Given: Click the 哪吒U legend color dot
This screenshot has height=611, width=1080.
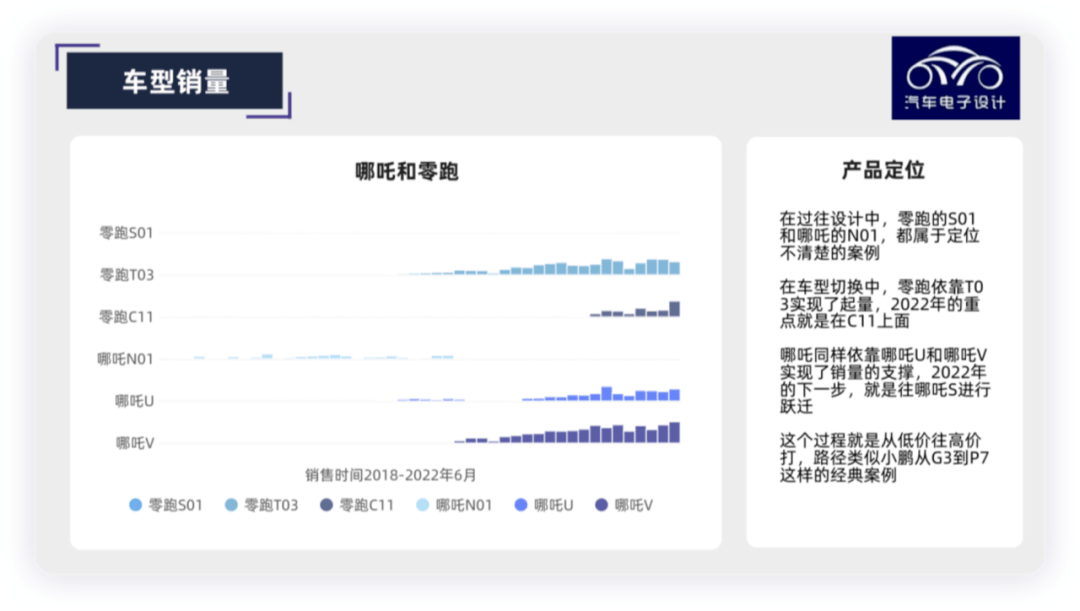Looking at the screenshot, I should (x=521, y=505).
